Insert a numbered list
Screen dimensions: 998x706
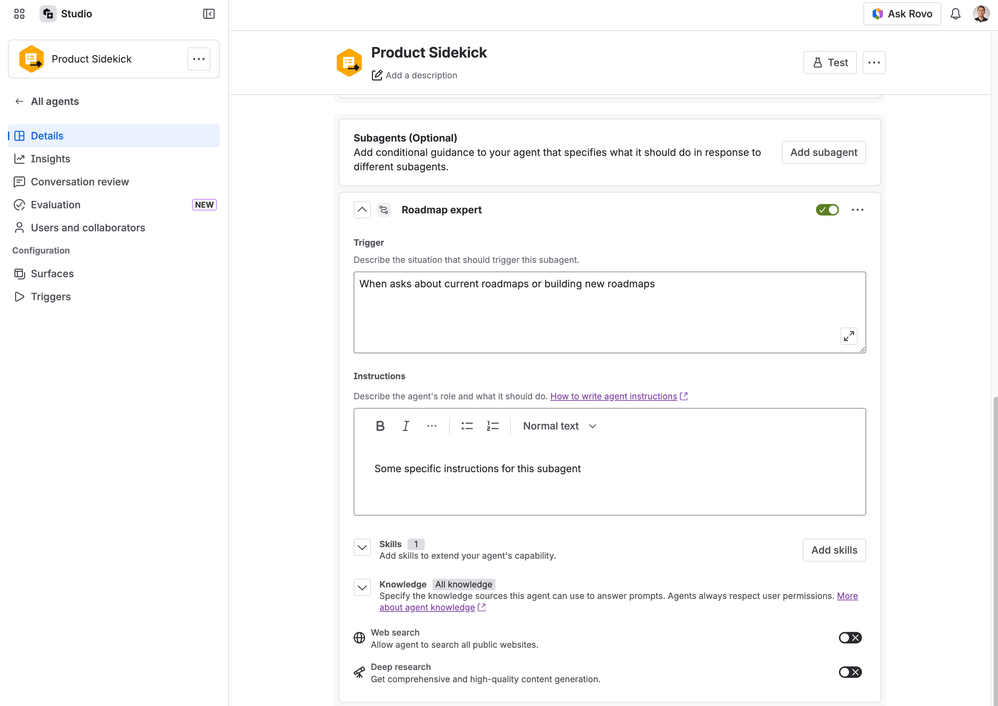pyautogui.click(x=493, y=426)
